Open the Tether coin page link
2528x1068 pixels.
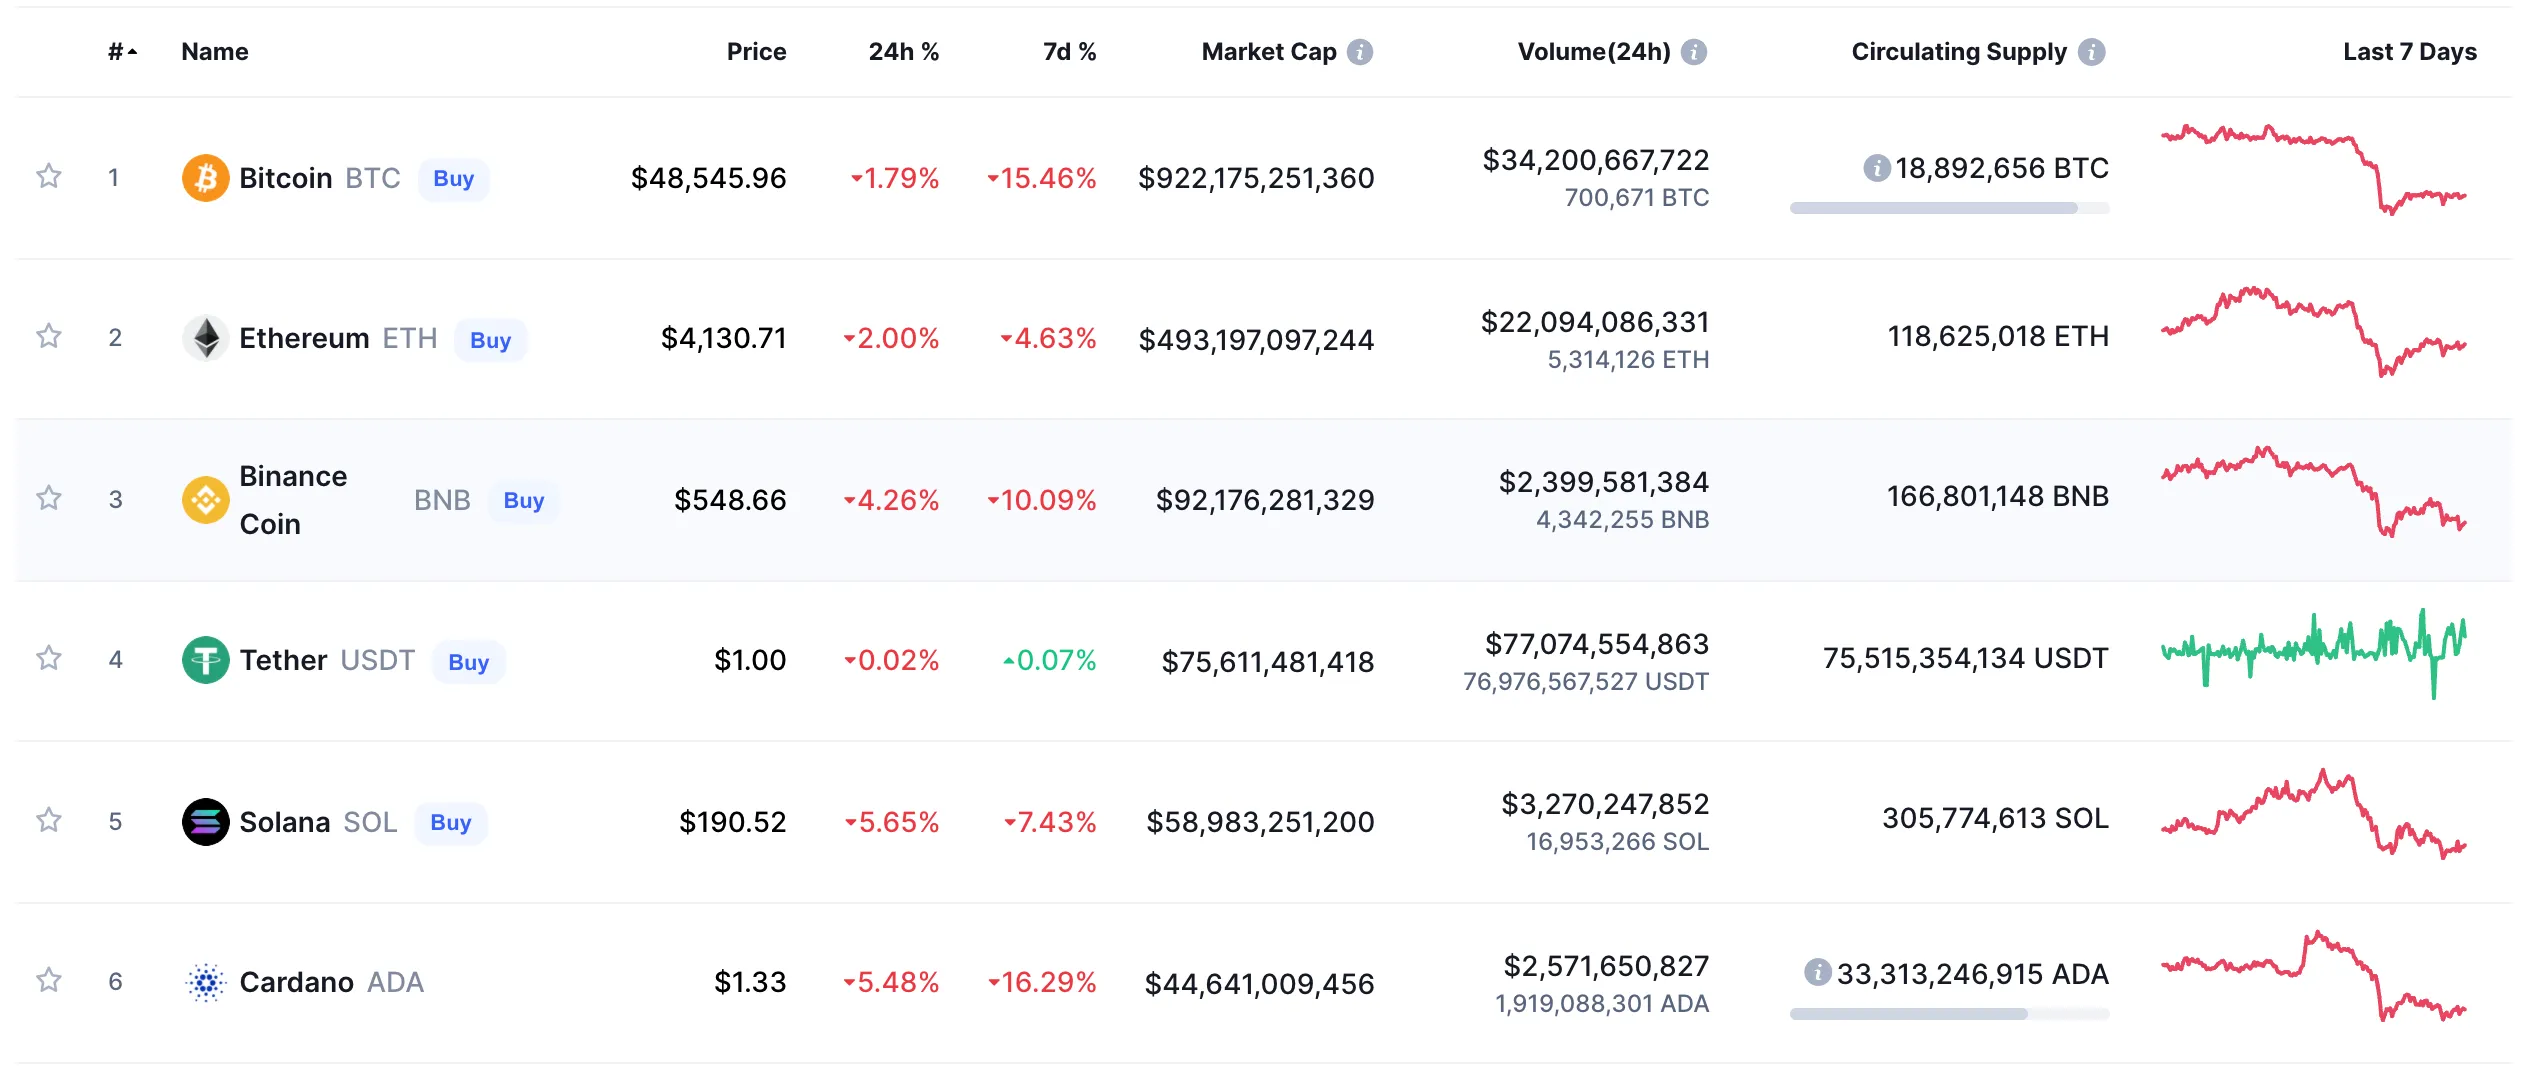coord(283,660)
